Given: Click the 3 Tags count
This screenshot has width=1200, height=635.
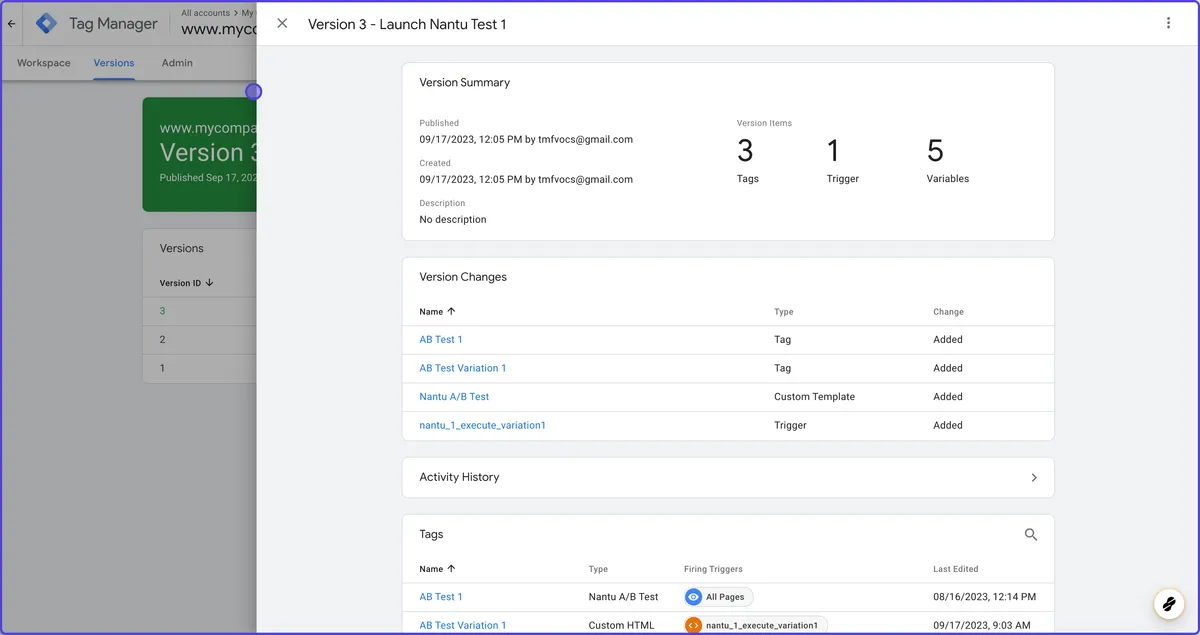Looking at the screenshot, I should 747,160.
